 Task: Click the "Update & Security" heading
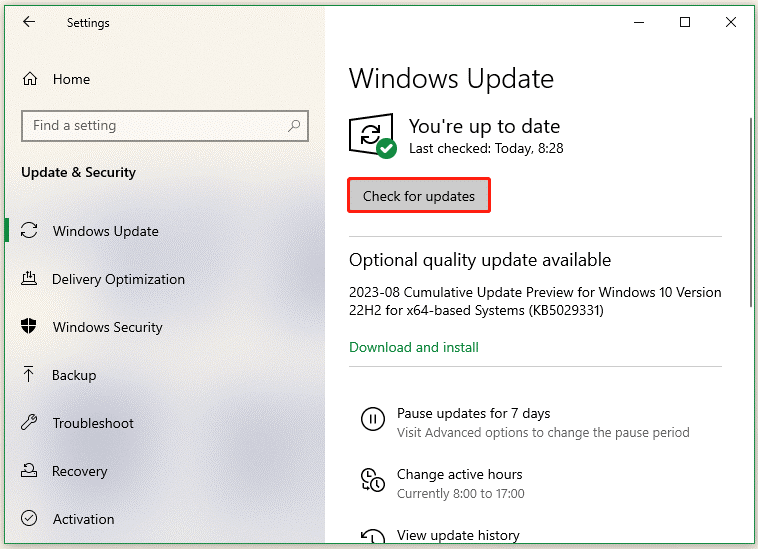coord(78,172)
